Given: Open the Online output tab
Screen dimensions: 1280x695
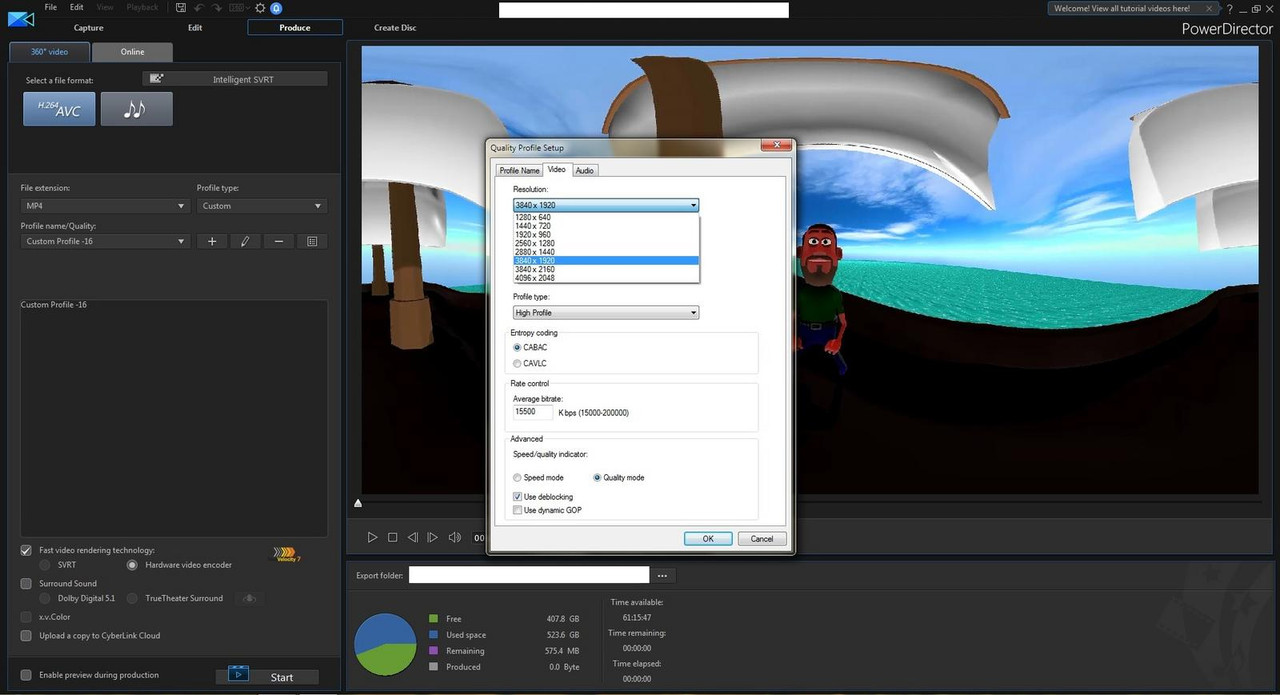Looking at the screenshot, I should [x=132, y=52].
